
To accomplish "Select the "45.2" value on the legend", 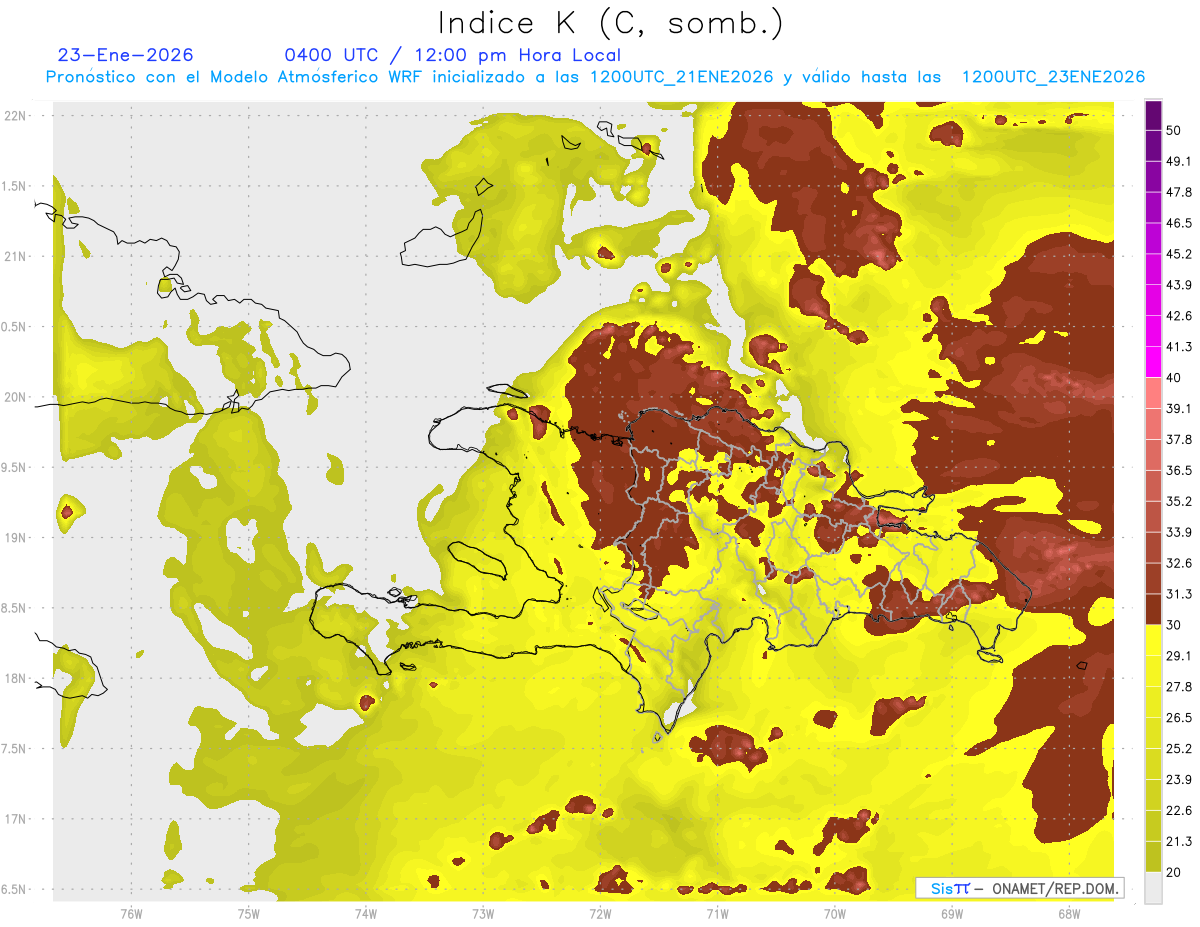I will 1179,254.
